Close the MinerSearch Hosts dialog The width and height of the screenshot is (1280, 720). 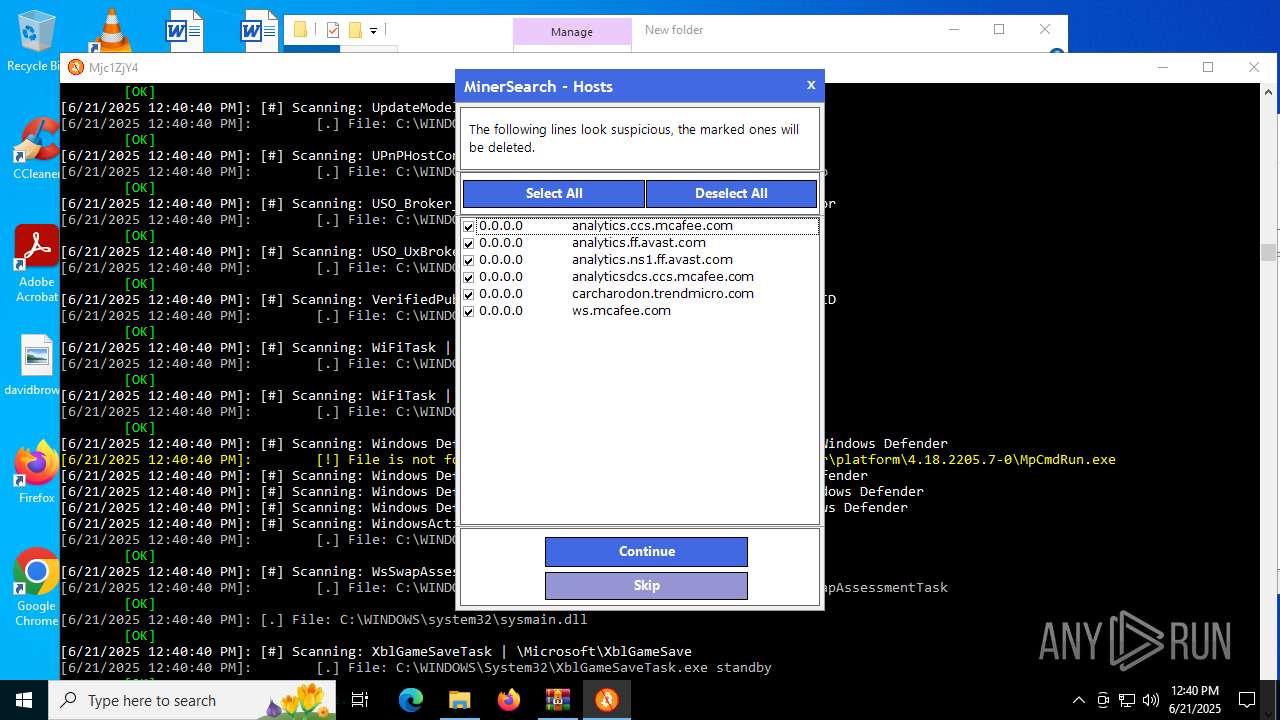pos(811,85)
